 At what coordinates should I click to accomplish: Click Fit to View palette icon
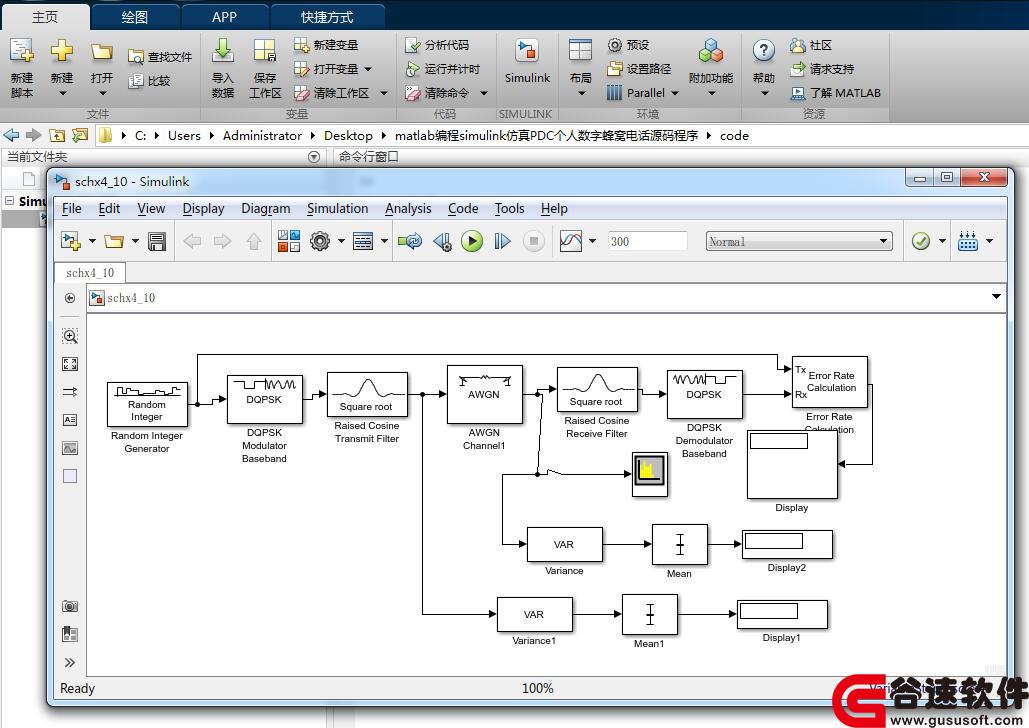coord(70,364)
